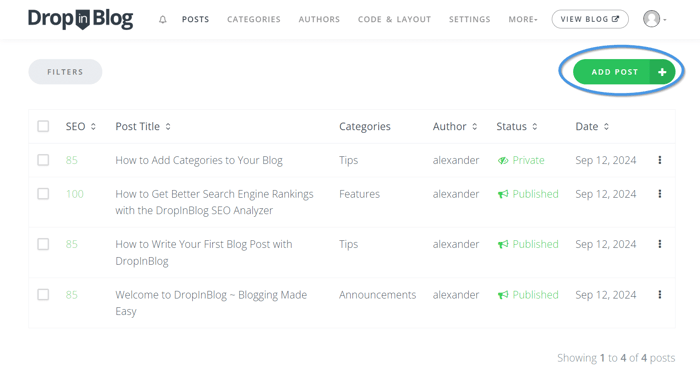Viewport: 700px width, 370px height.
Task: Open the user avatar account menu
Action: pos(654,19)
